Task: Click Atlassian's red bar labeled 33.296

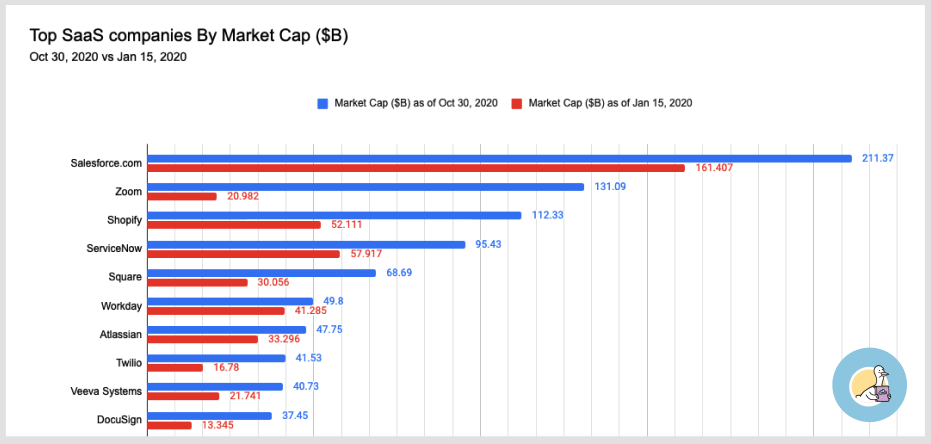Action: point(202,340)
